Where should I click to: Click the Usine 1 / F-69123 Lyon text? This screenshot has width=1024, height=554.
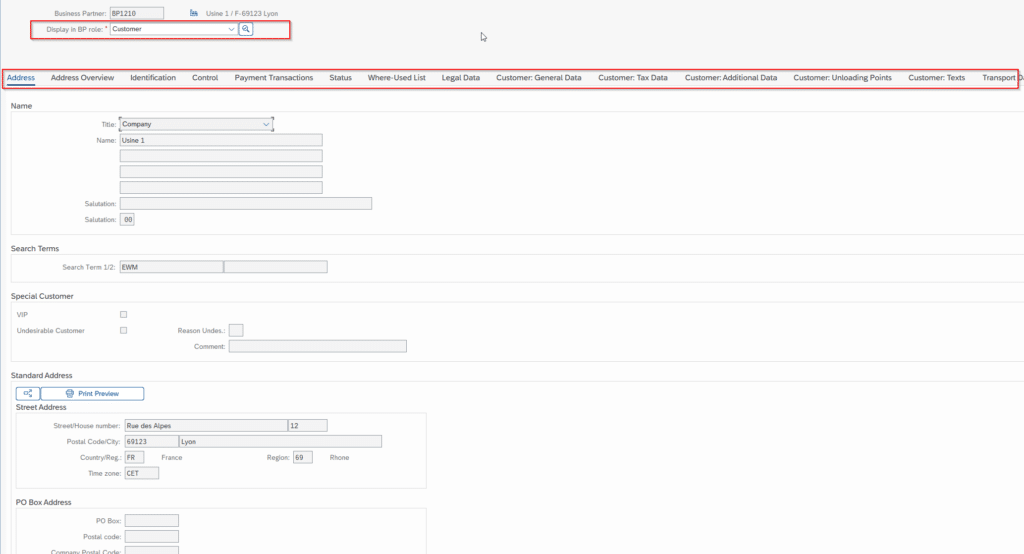(242, 13)
